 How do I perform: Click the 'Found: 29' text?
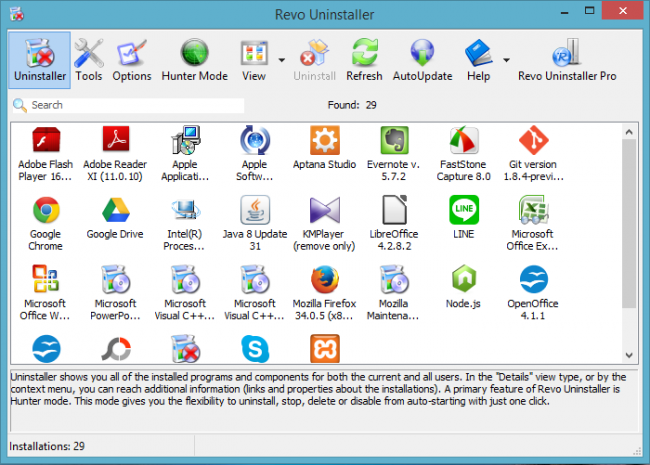click(x=352, y=105)
